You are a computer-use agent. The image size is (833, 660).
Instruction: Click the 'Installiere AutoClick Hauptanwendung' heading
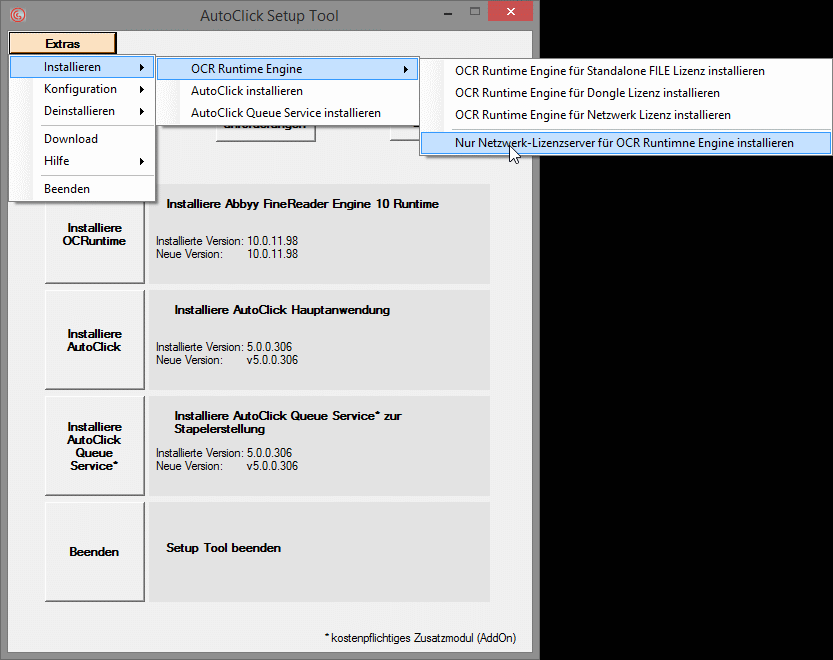(x=282, y=310)
